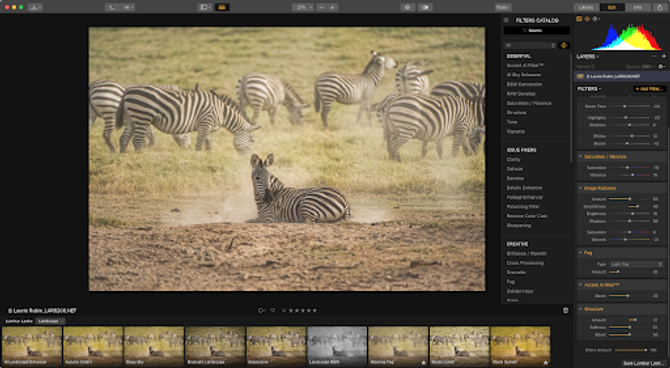Mark photo favorite with heart icon
670x368 pixels.
pos(272,310)
